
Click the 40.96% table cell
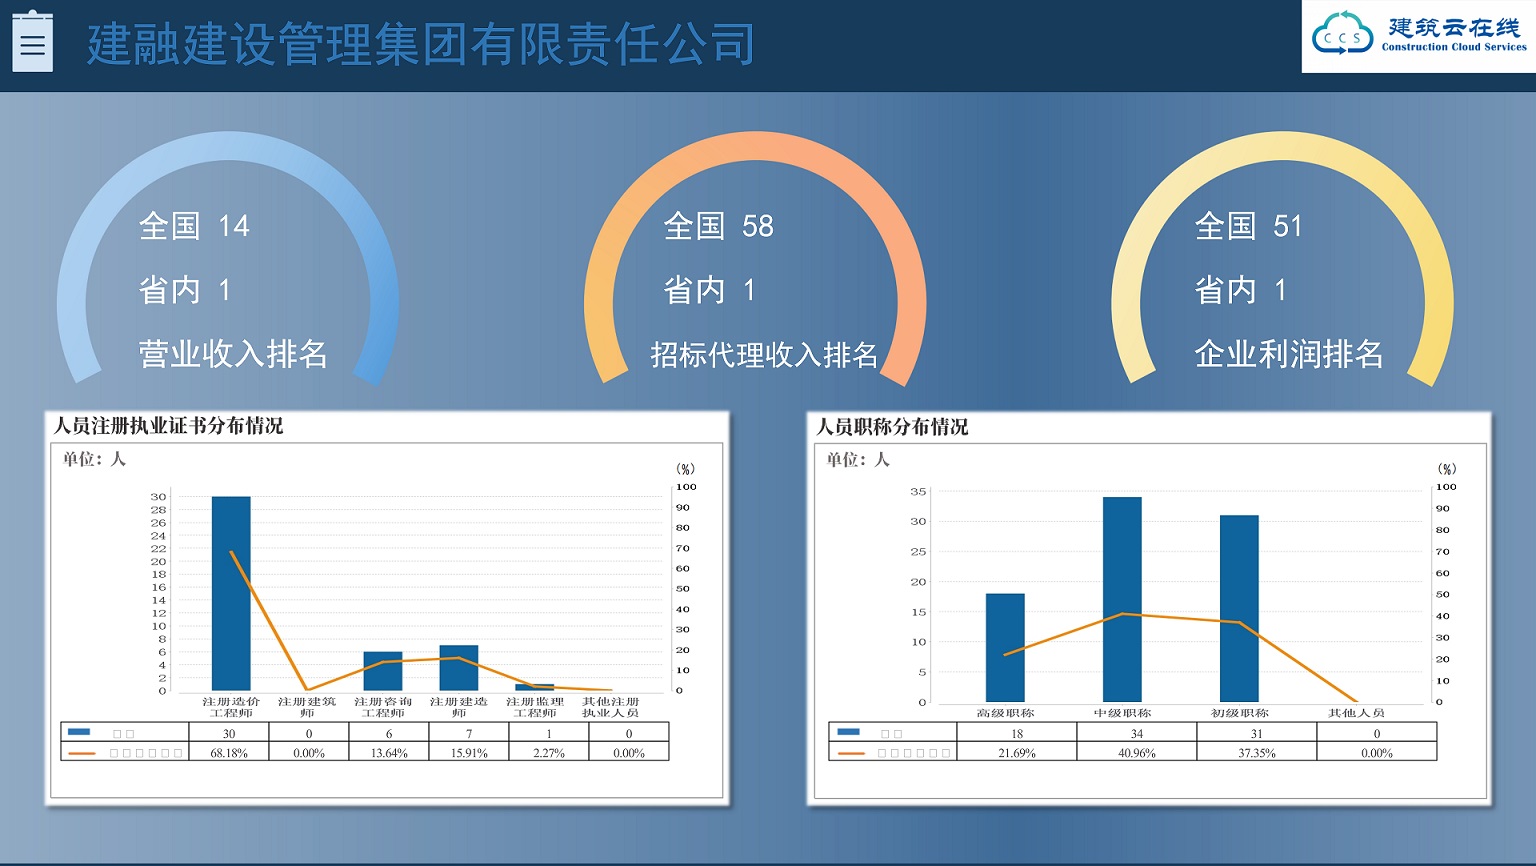[1137, 753]
